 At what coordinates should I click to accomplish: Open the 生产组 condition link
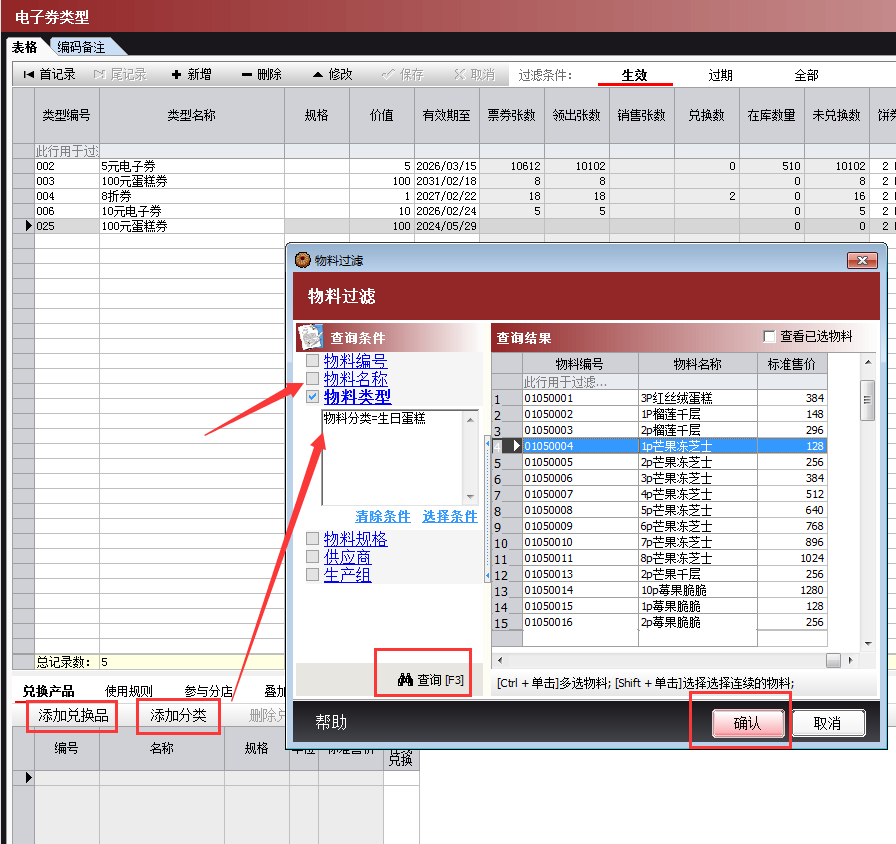347,575
